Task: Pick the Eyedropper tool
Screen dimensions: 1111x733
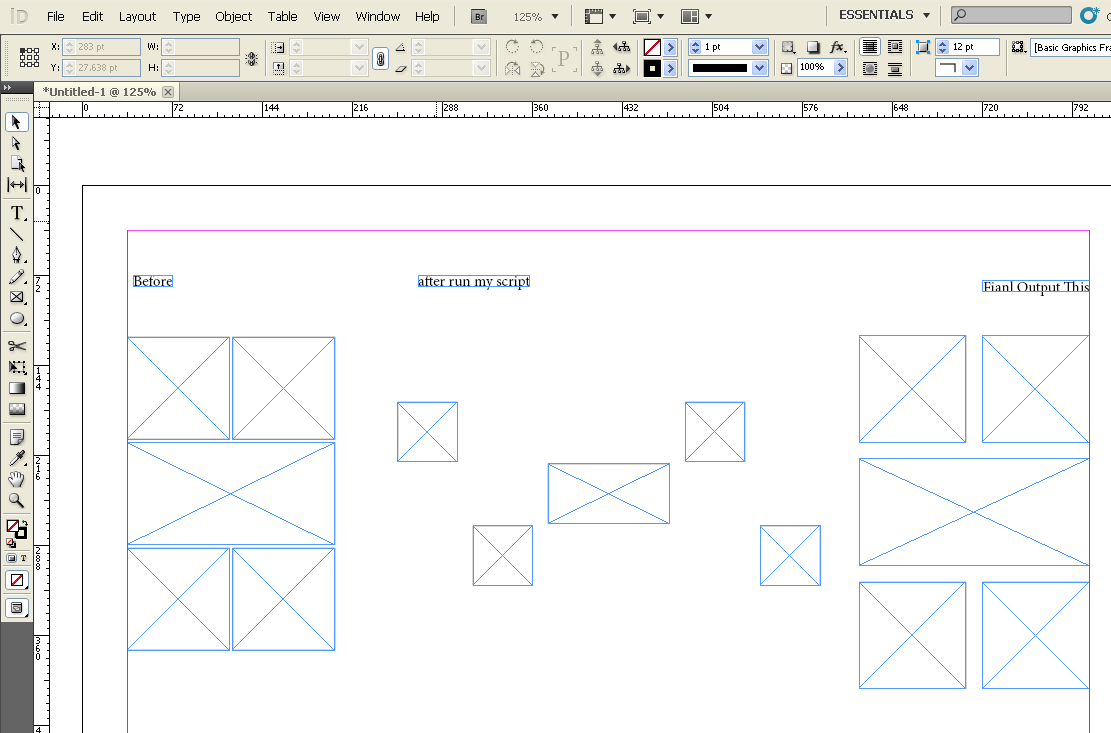Action: point(16,457)
